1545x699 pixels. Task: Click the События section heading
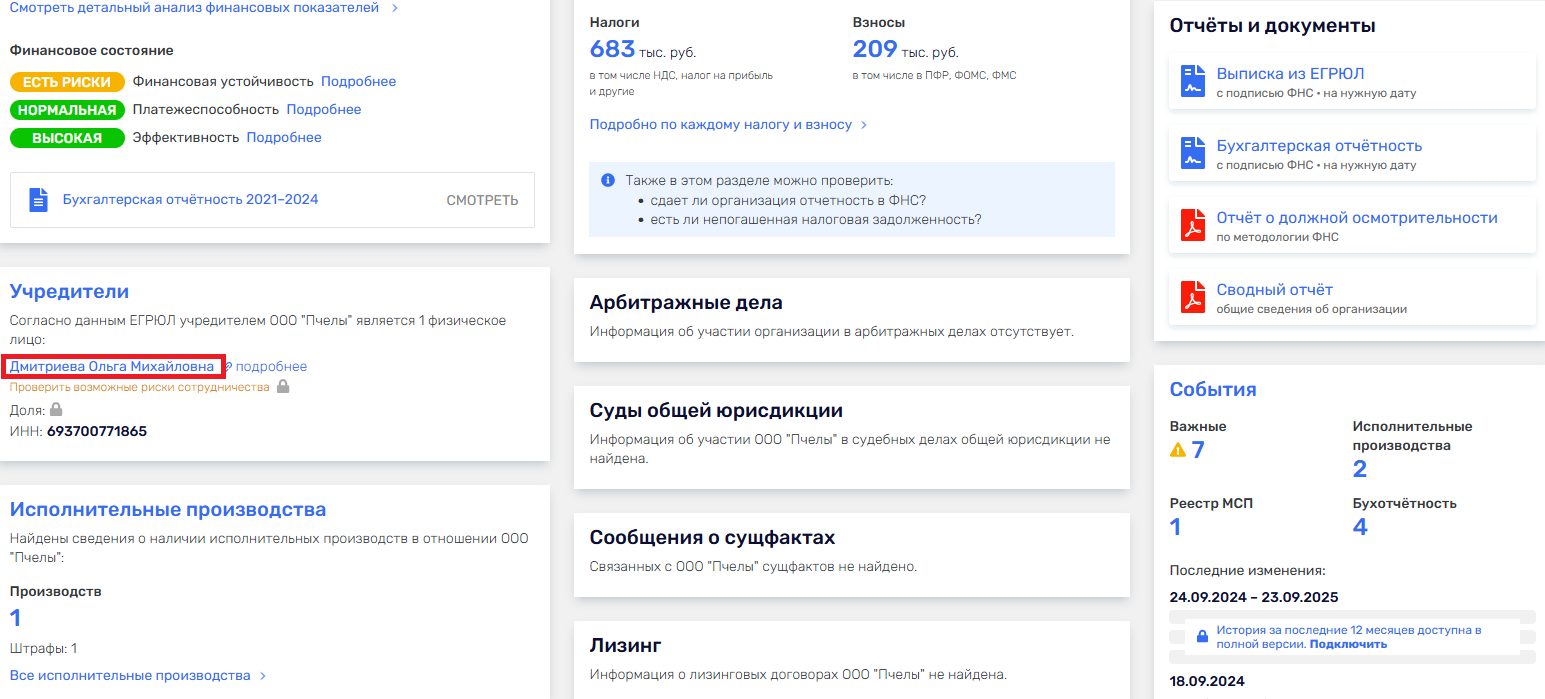pos(1213,390)
